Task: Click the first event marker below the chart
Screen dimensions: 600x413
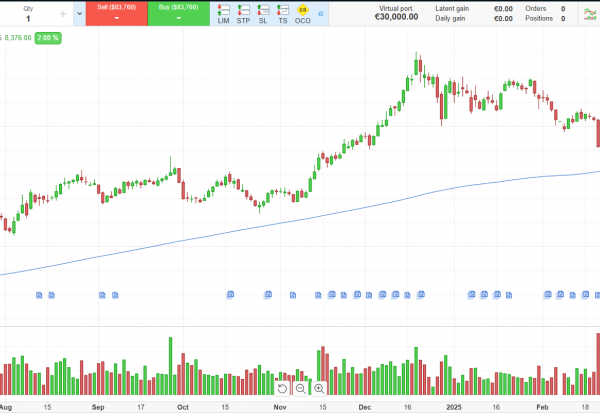Action: [40, 295]
